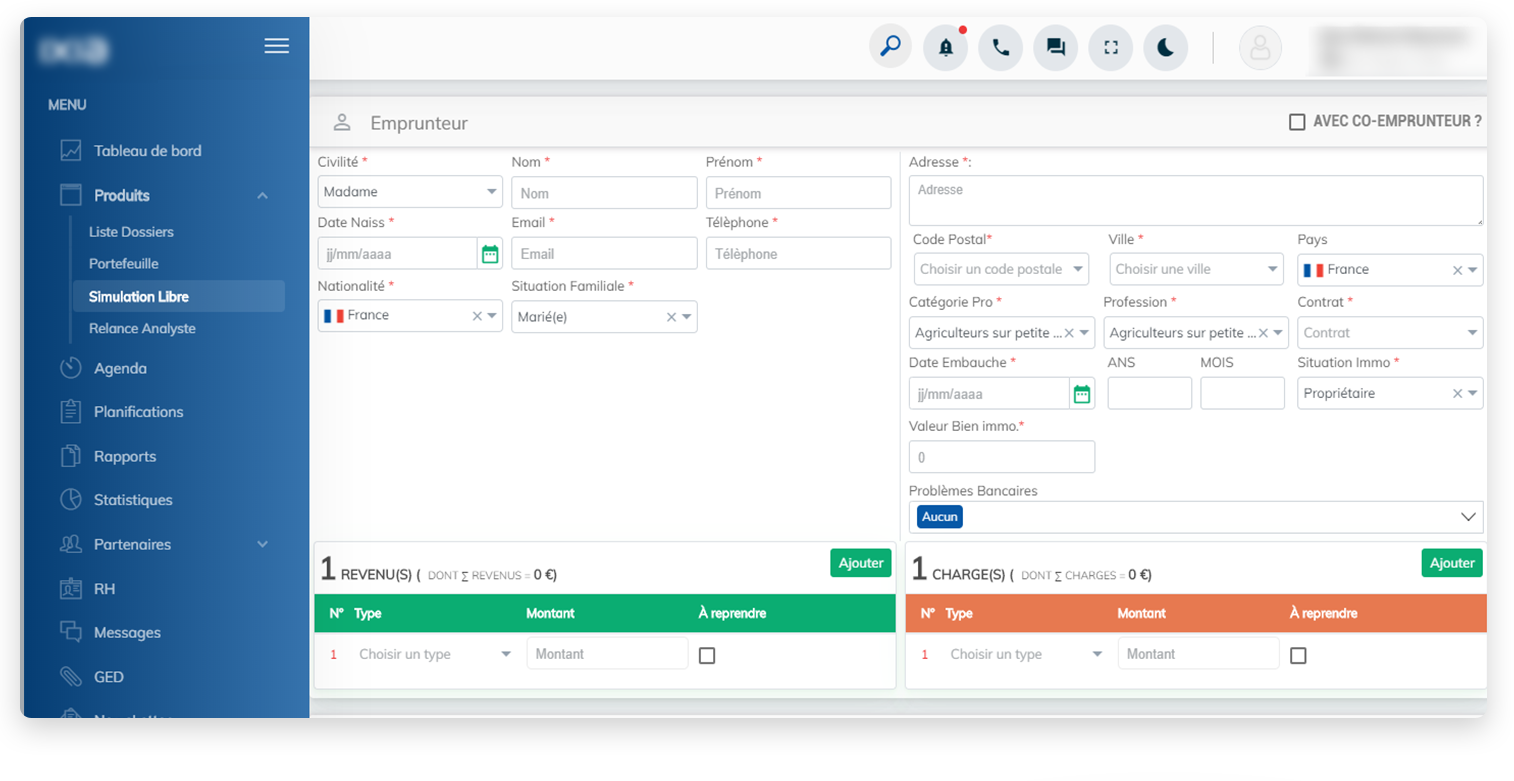Open Portefeuille submenu item
1514x781 pixels.
coord(124,264)
